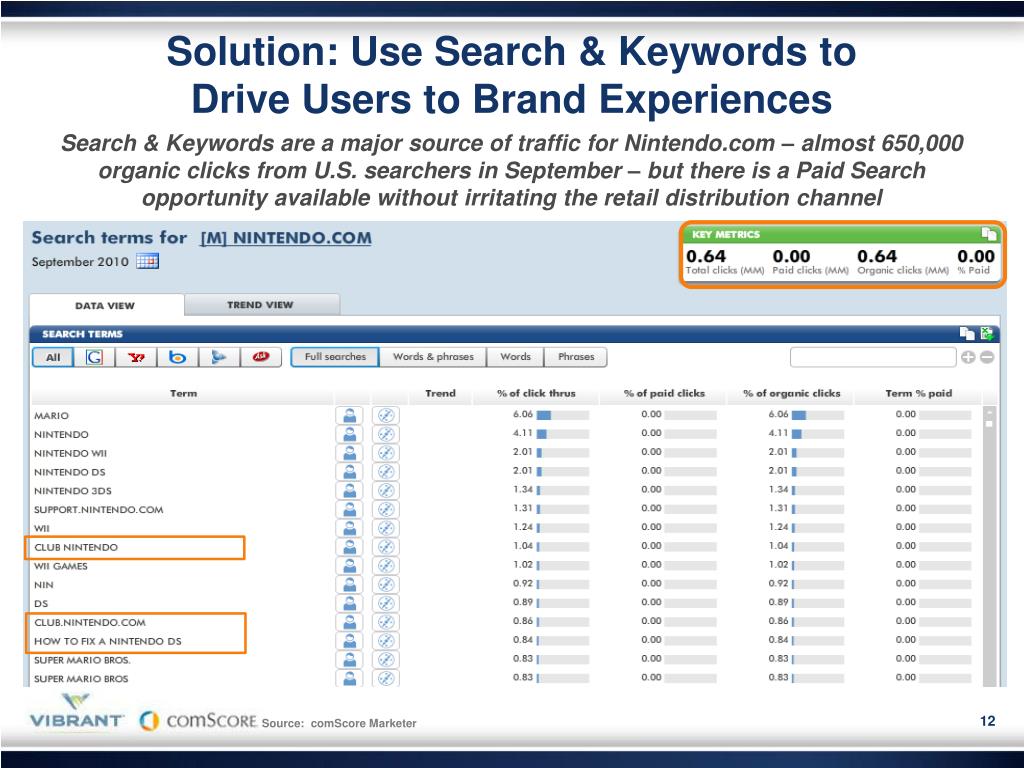Select the Full searches view
The image size is (1024, 768).
(335, 357)
